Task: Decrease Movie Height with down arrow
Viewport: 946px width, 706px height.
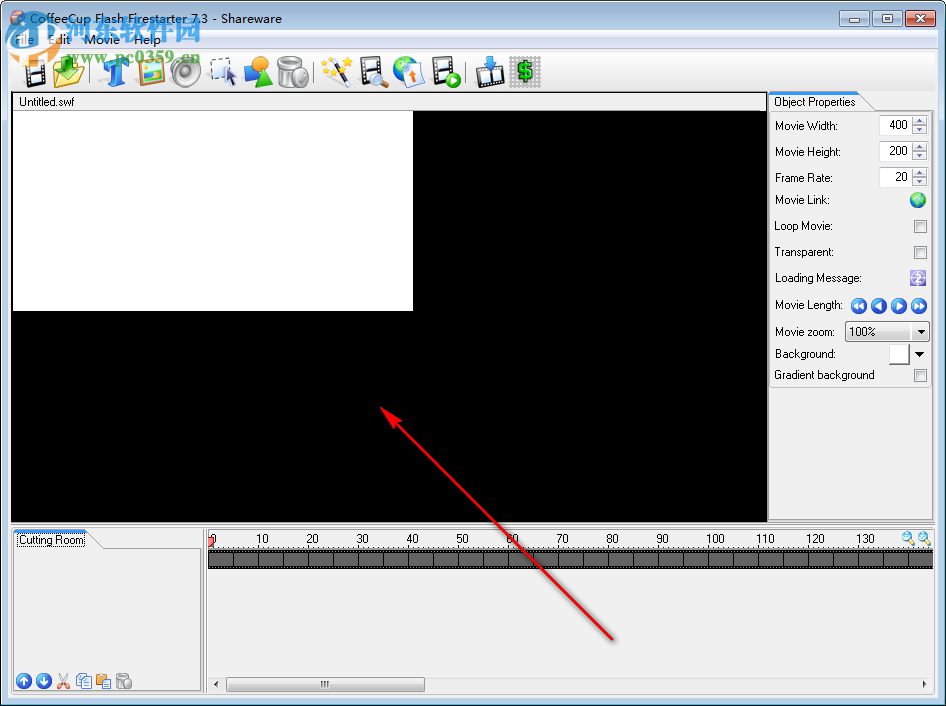Action: (x=919, y=155)
